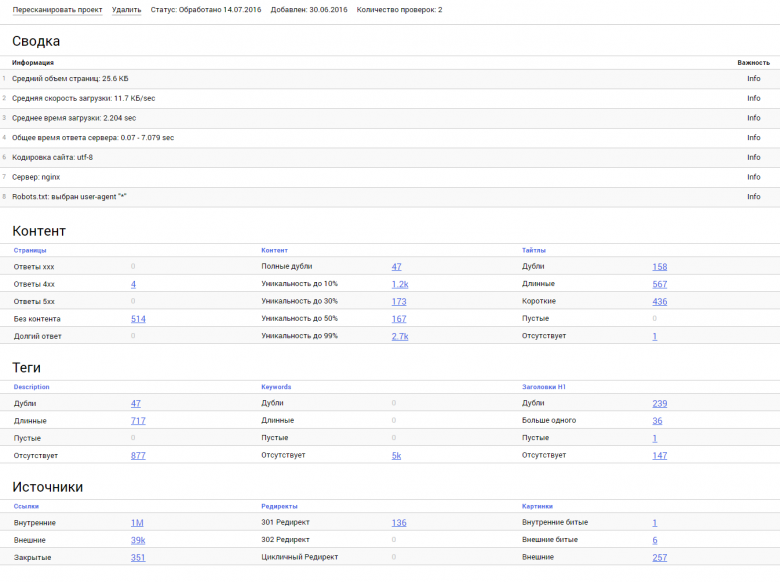
Task: Open the Полные дубли count 47
Action: [x=396, y=267]
